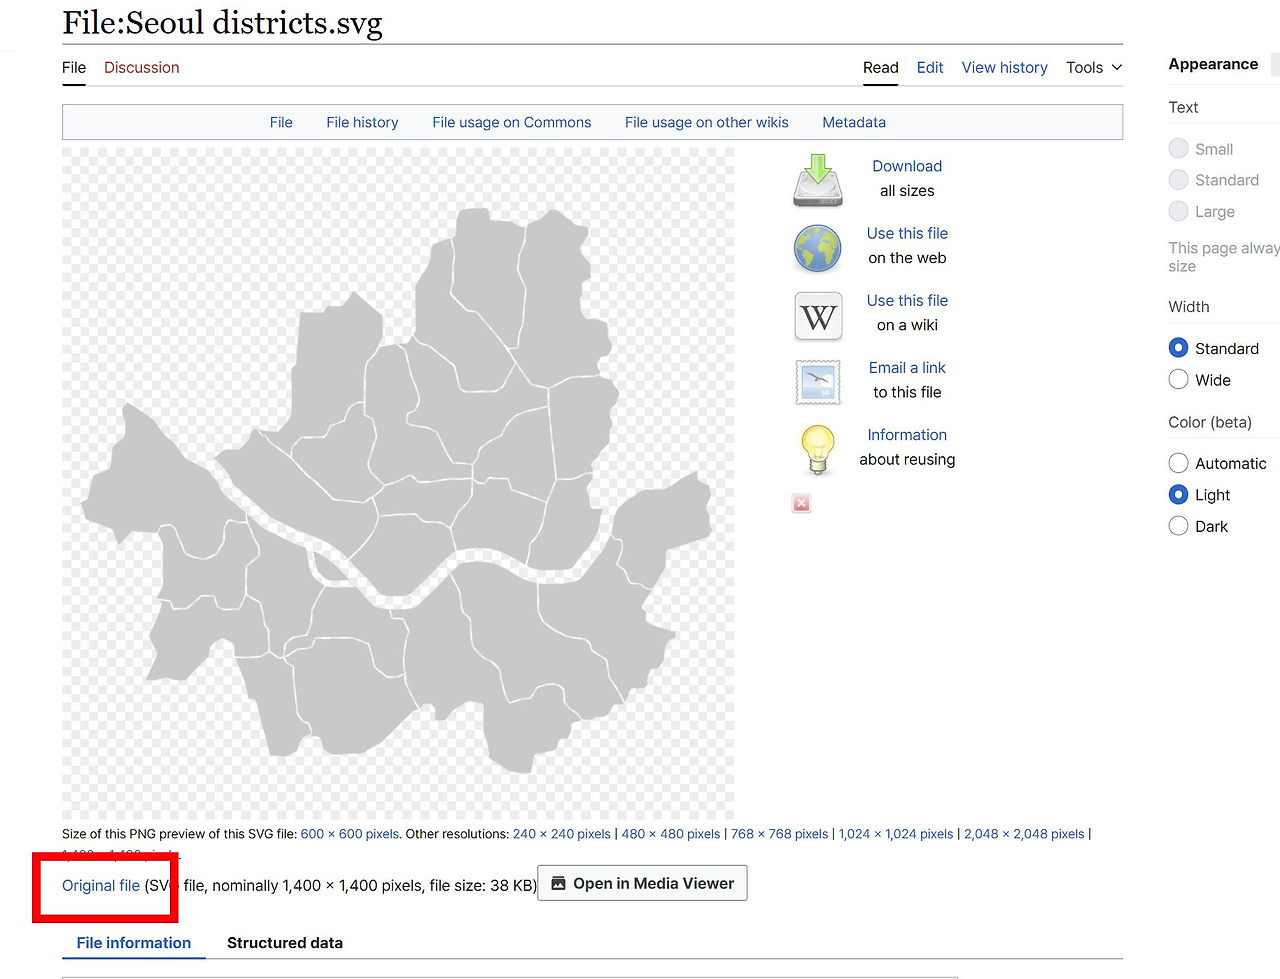Jump to File section link
This screenshot has width=1280, height=979.
click(281, 122)
